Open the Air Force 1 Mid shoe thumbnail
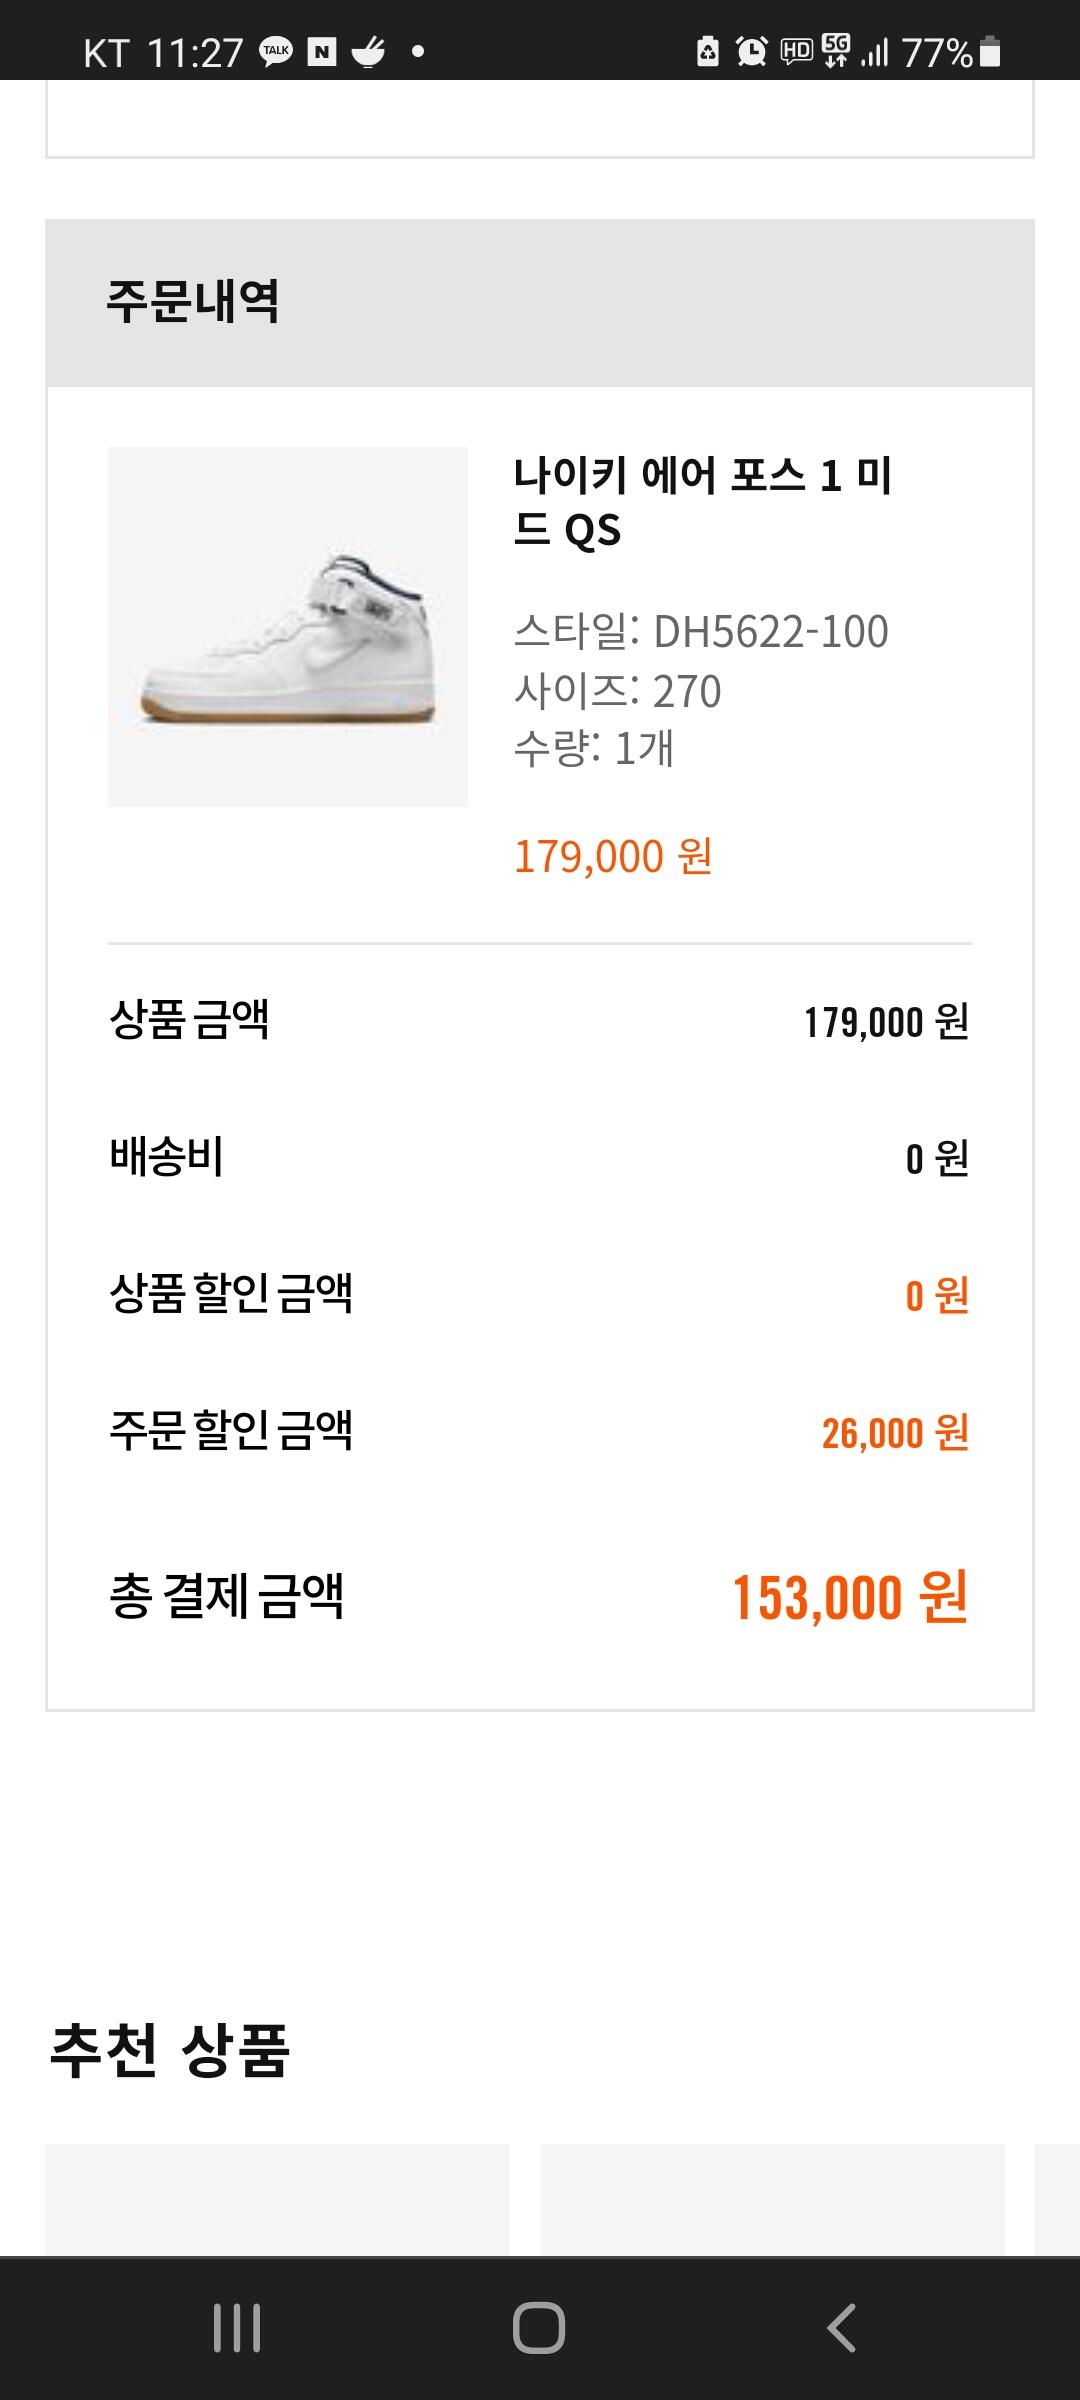The height and width of the screenshot is (2400, 1080). pyautogui.click(x=288, y=627)
